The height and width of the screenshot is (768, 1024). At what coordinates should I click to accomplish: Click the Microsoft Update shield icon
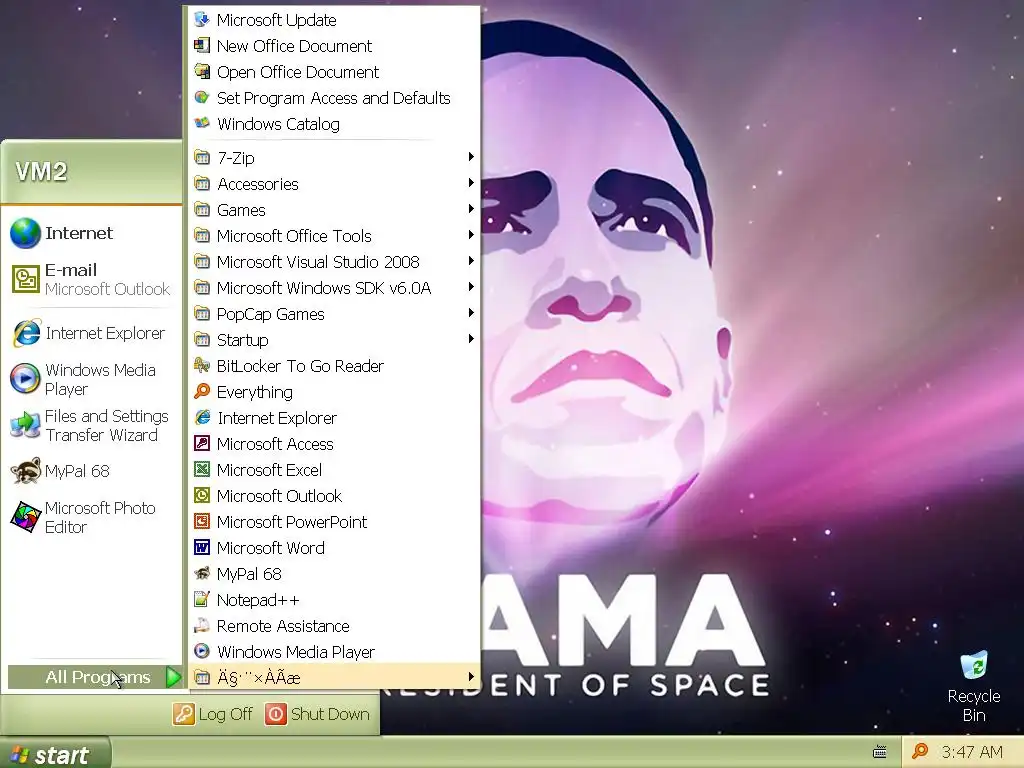click(202, 20)
